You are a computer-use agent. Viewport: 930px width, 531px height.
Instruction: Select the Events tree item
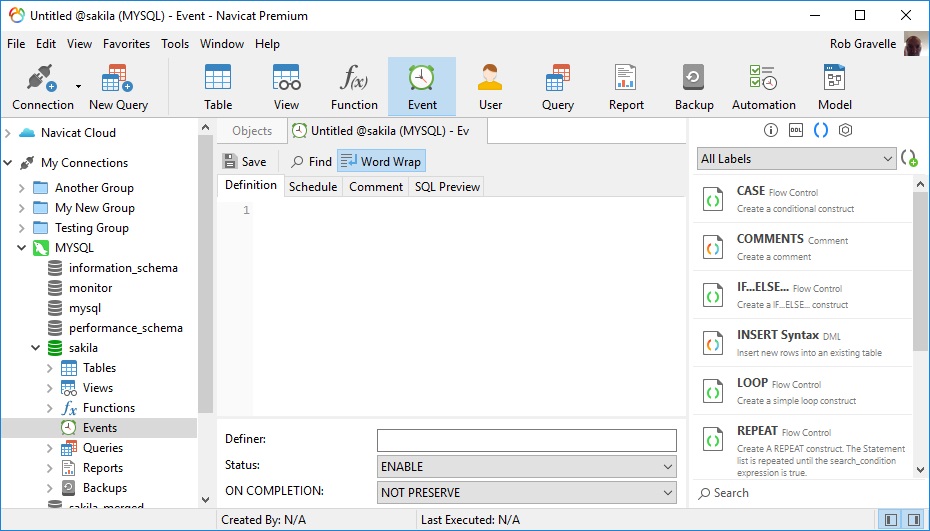99,428
